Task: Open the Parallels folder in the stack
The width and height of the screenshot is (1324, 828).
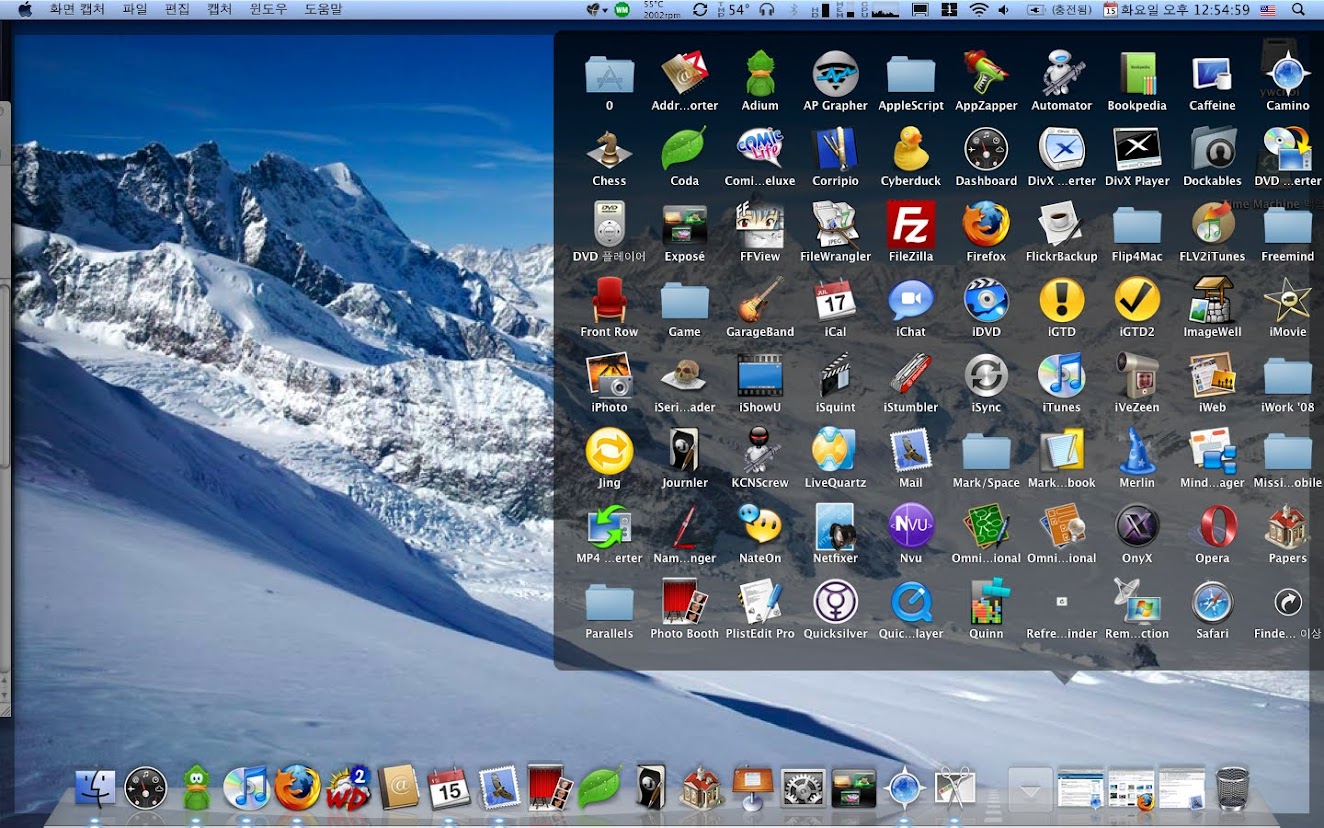Action: pos(609,604)
